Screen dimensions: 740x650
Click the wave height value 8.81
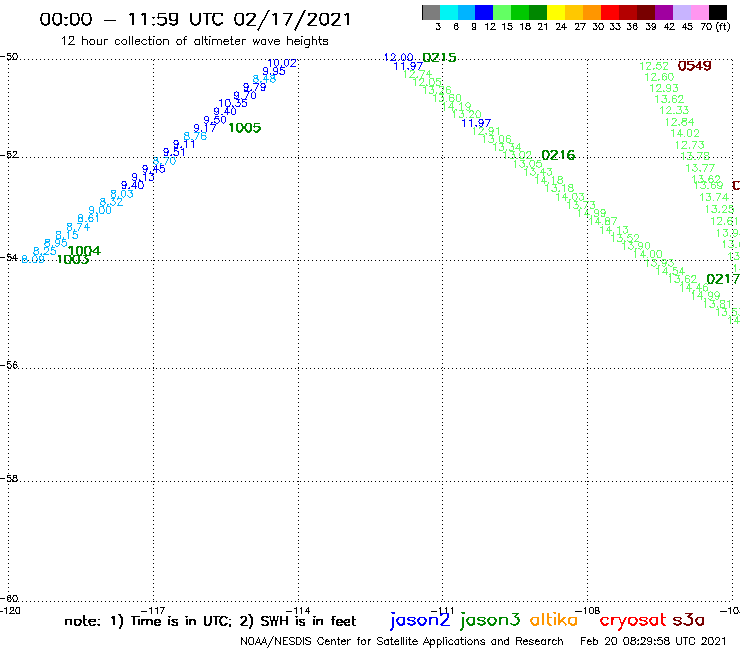(x=88, y=218)
